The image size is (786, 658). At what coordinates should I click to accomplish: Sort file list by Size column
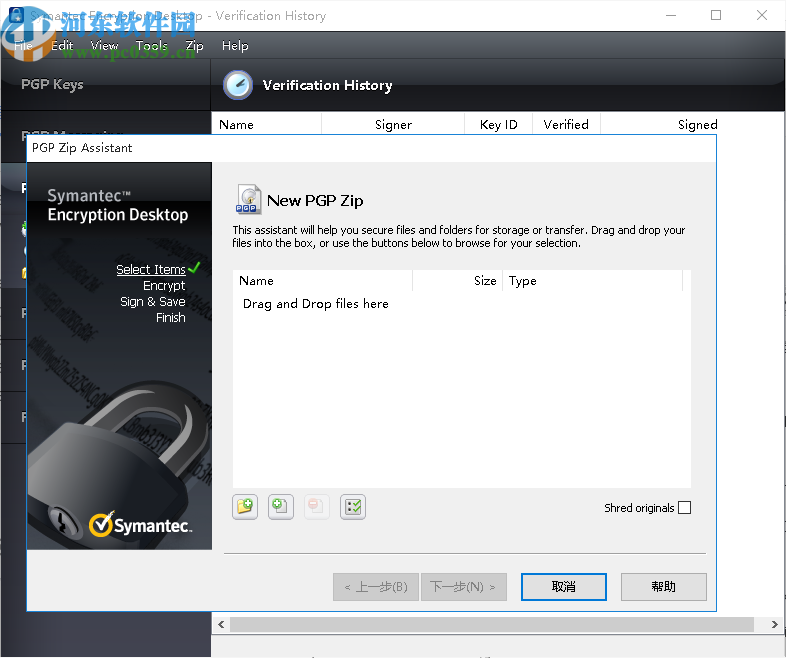click(x=458, y=281)
